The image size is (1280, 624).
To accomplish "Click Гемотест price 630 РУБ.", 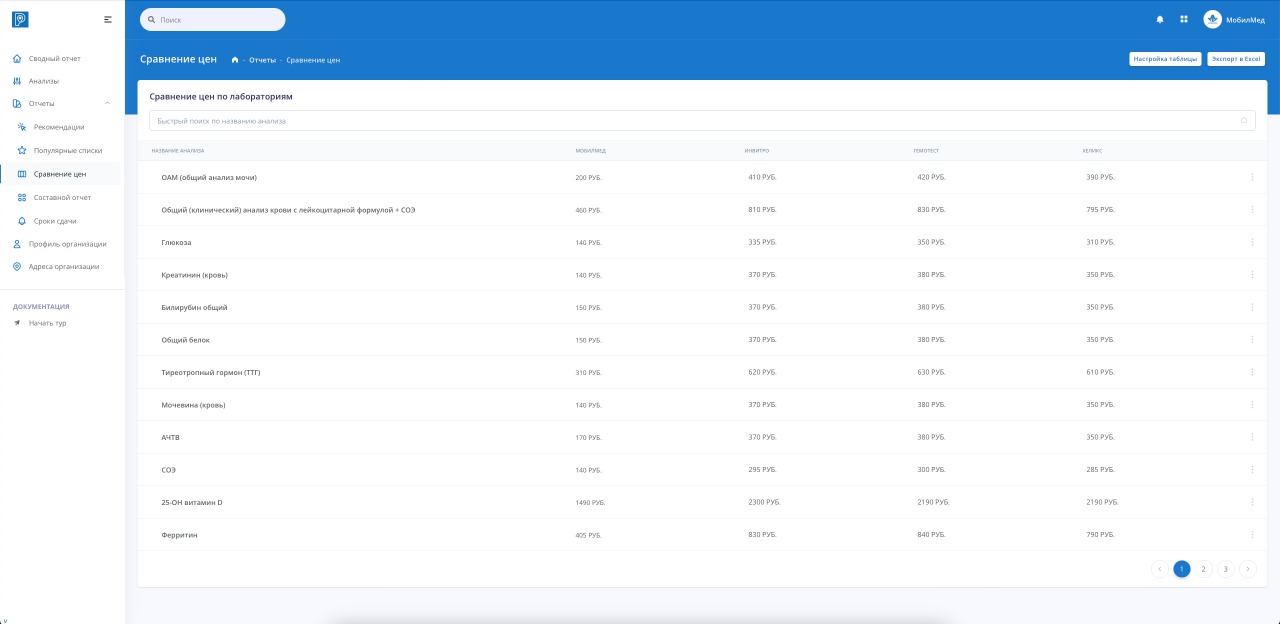I will click(x=931, y=372).
